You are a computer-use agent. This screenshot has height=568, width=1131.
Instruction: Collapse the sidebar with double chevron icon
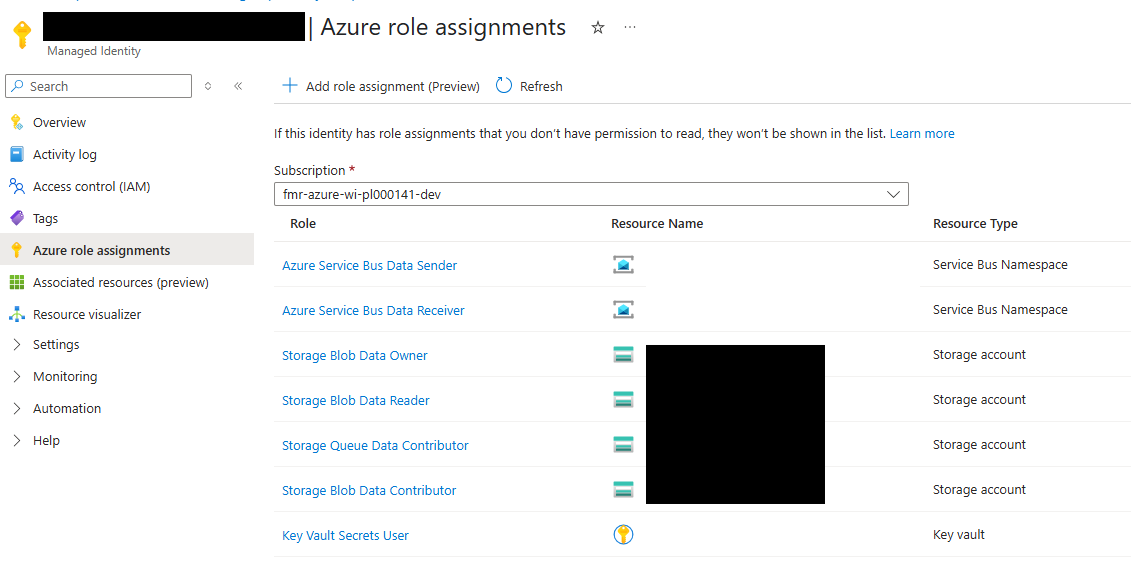[x=238, y=86]
